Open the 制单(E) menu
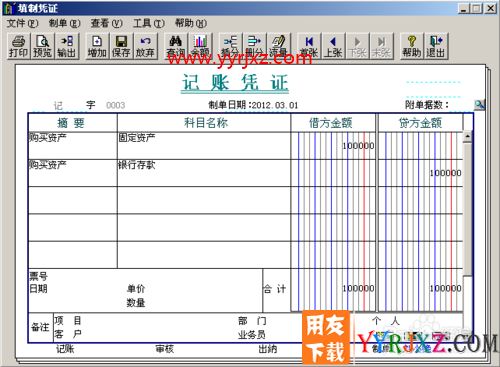This screenshot has height=367, width=500. tap(64, 23)
